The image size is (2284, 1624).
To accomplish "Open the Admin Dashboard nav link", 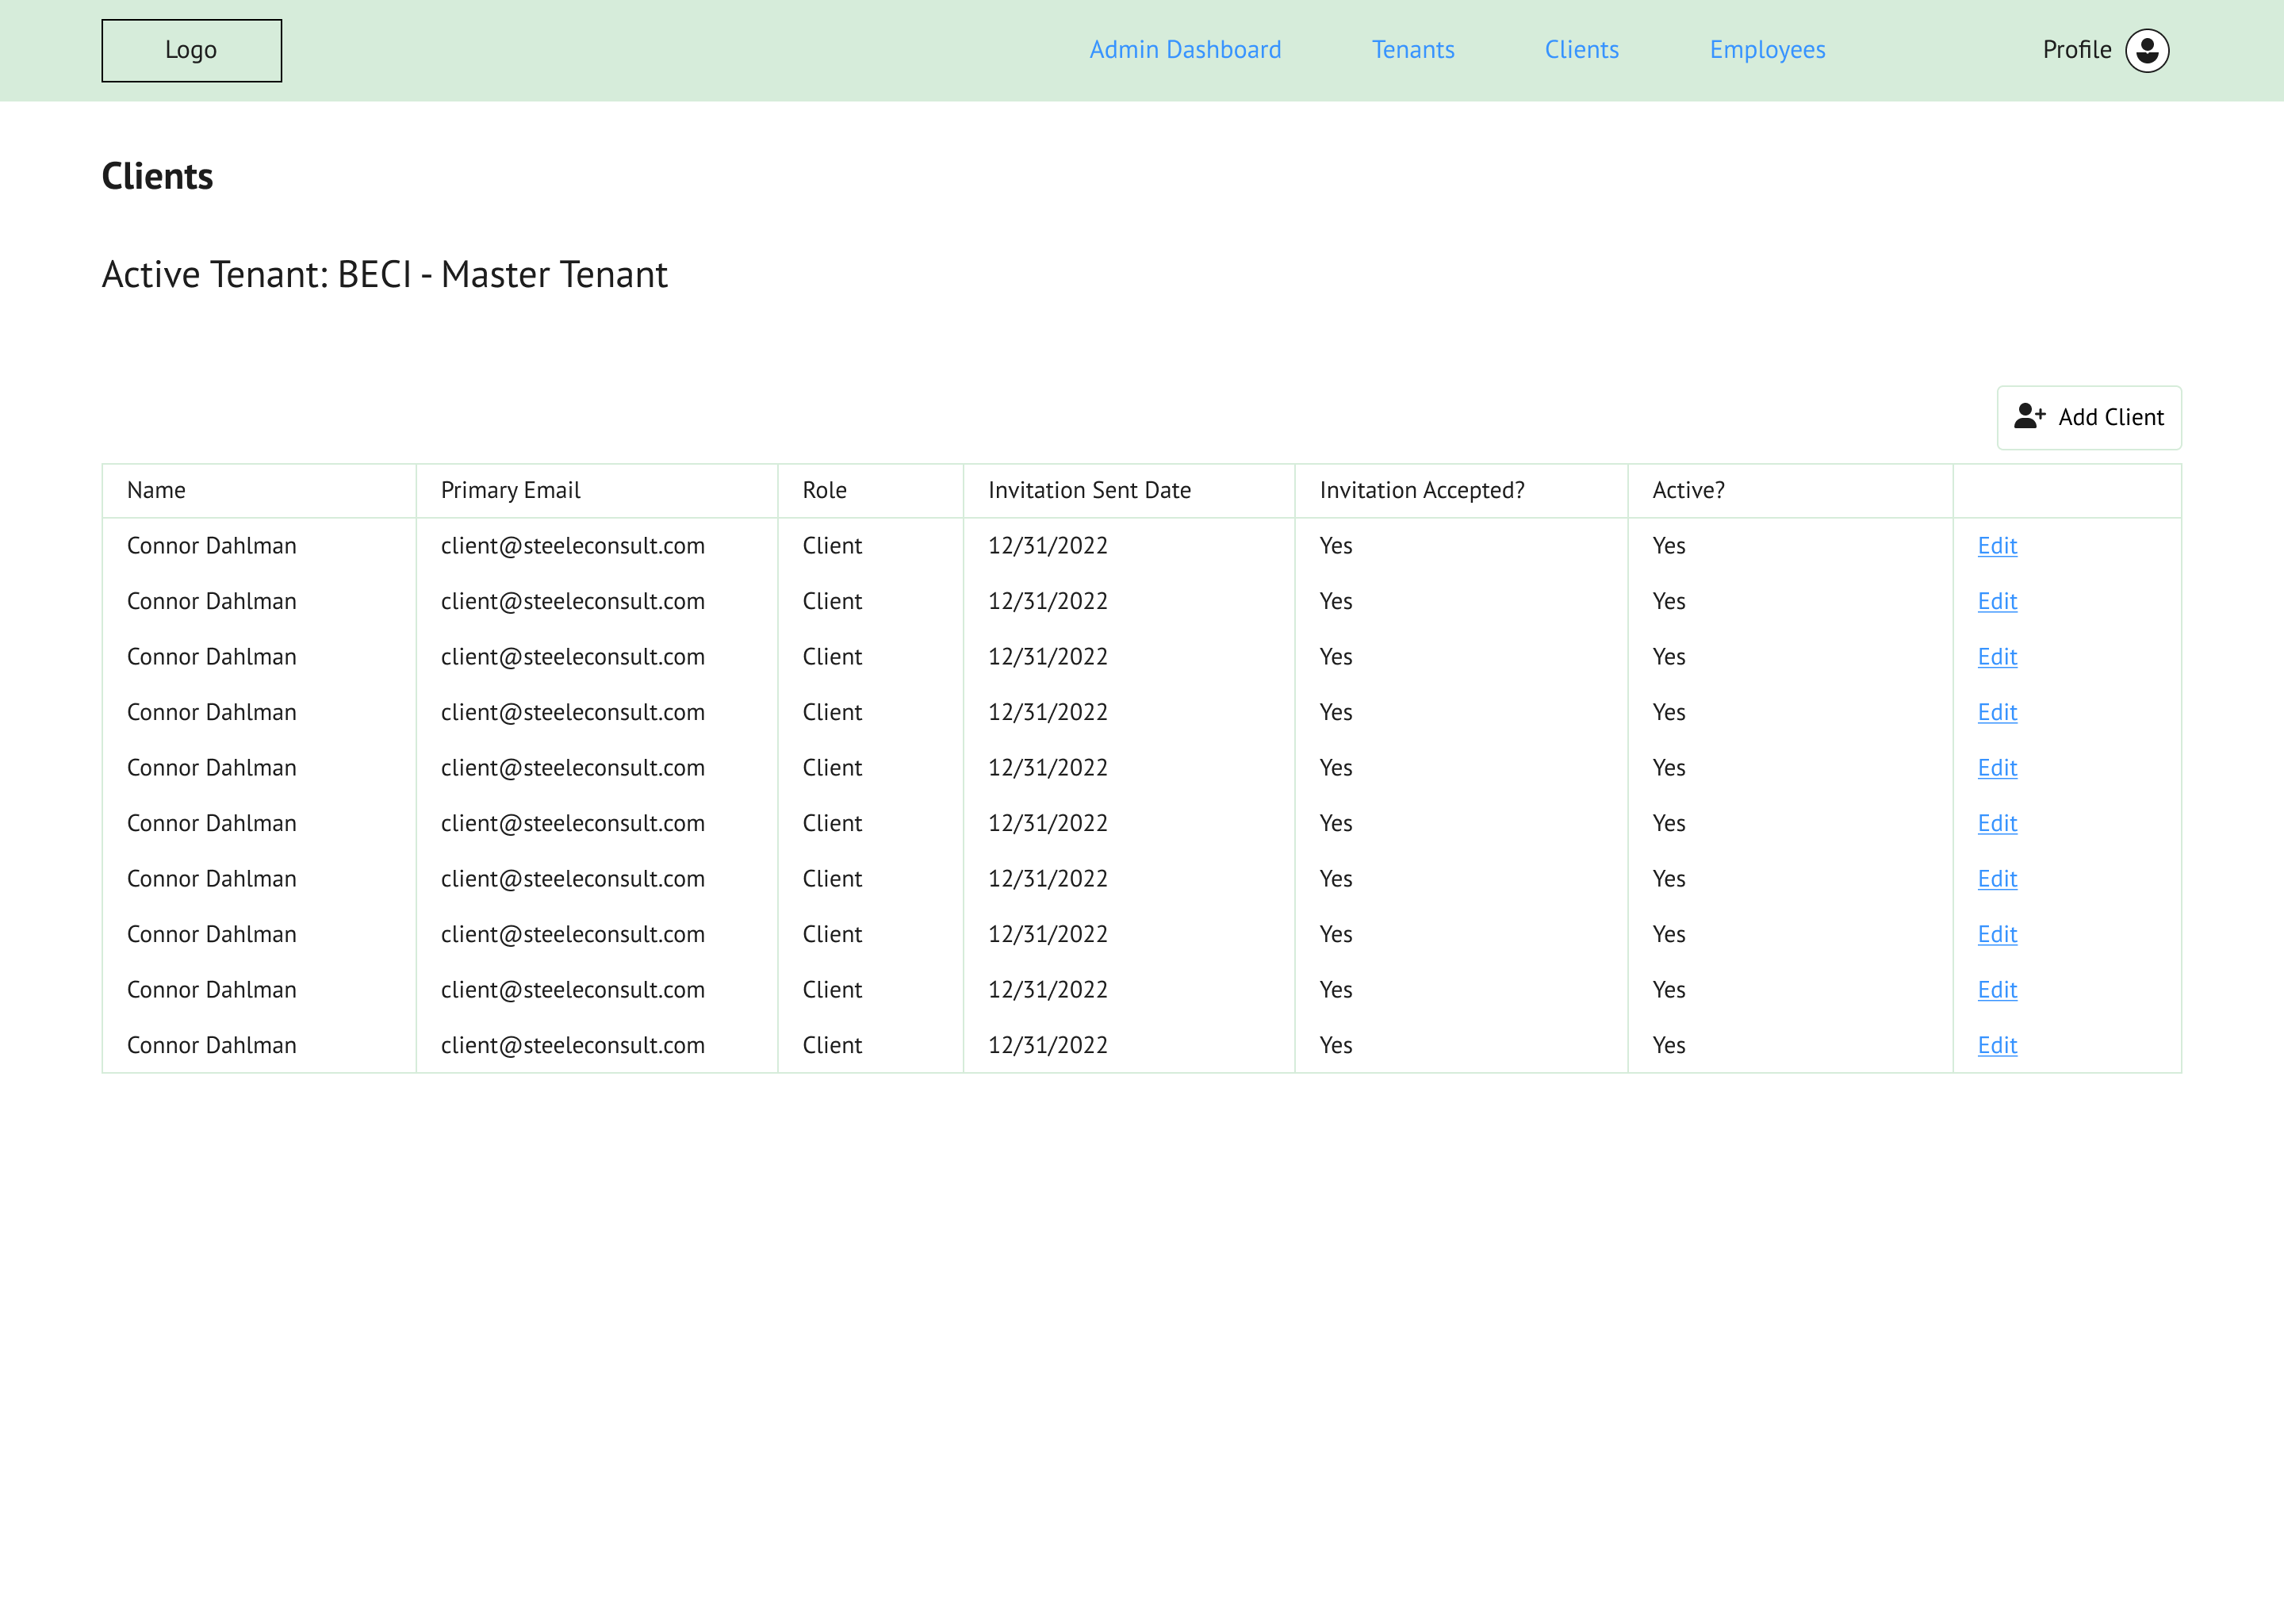I will (x=1185, y=50).
